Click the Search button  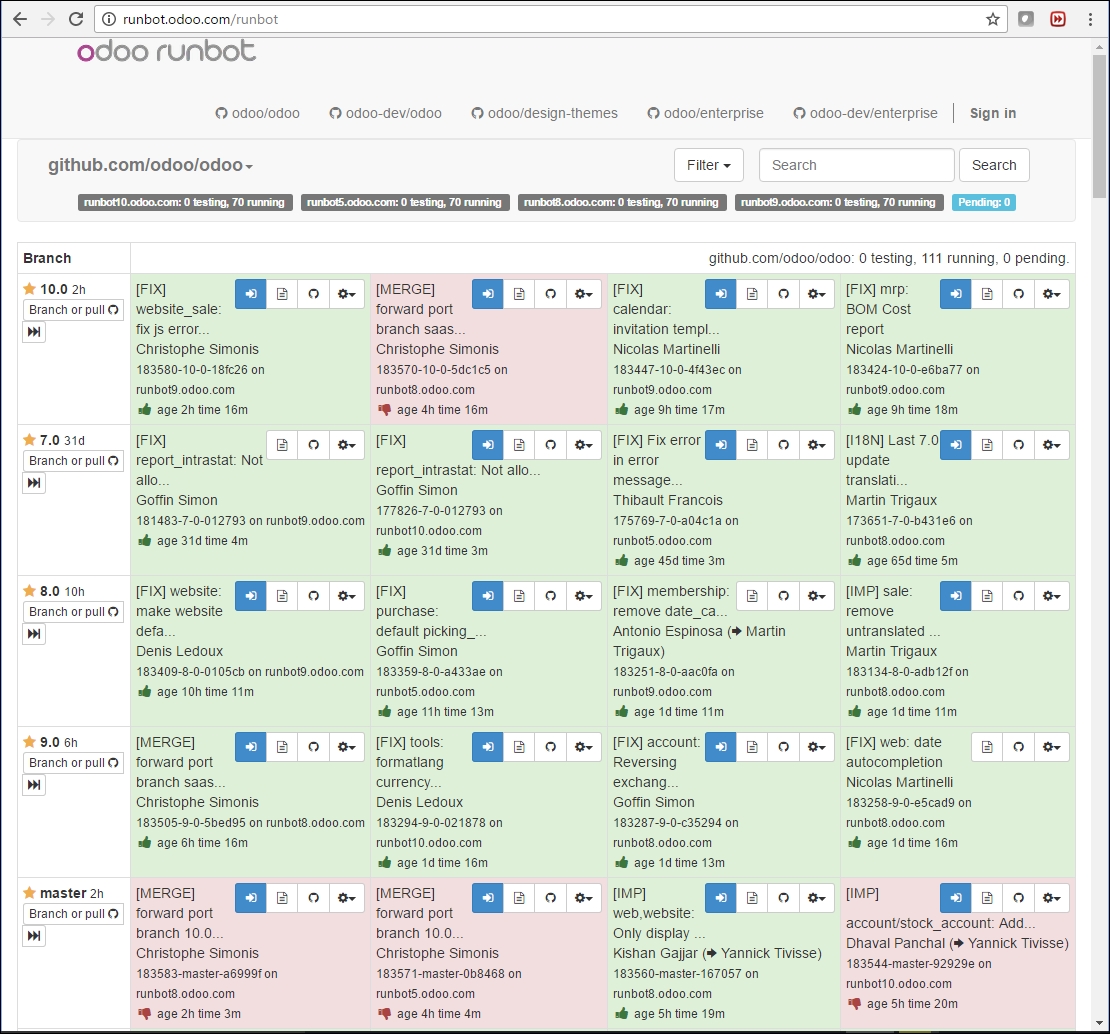pos(994,165)
